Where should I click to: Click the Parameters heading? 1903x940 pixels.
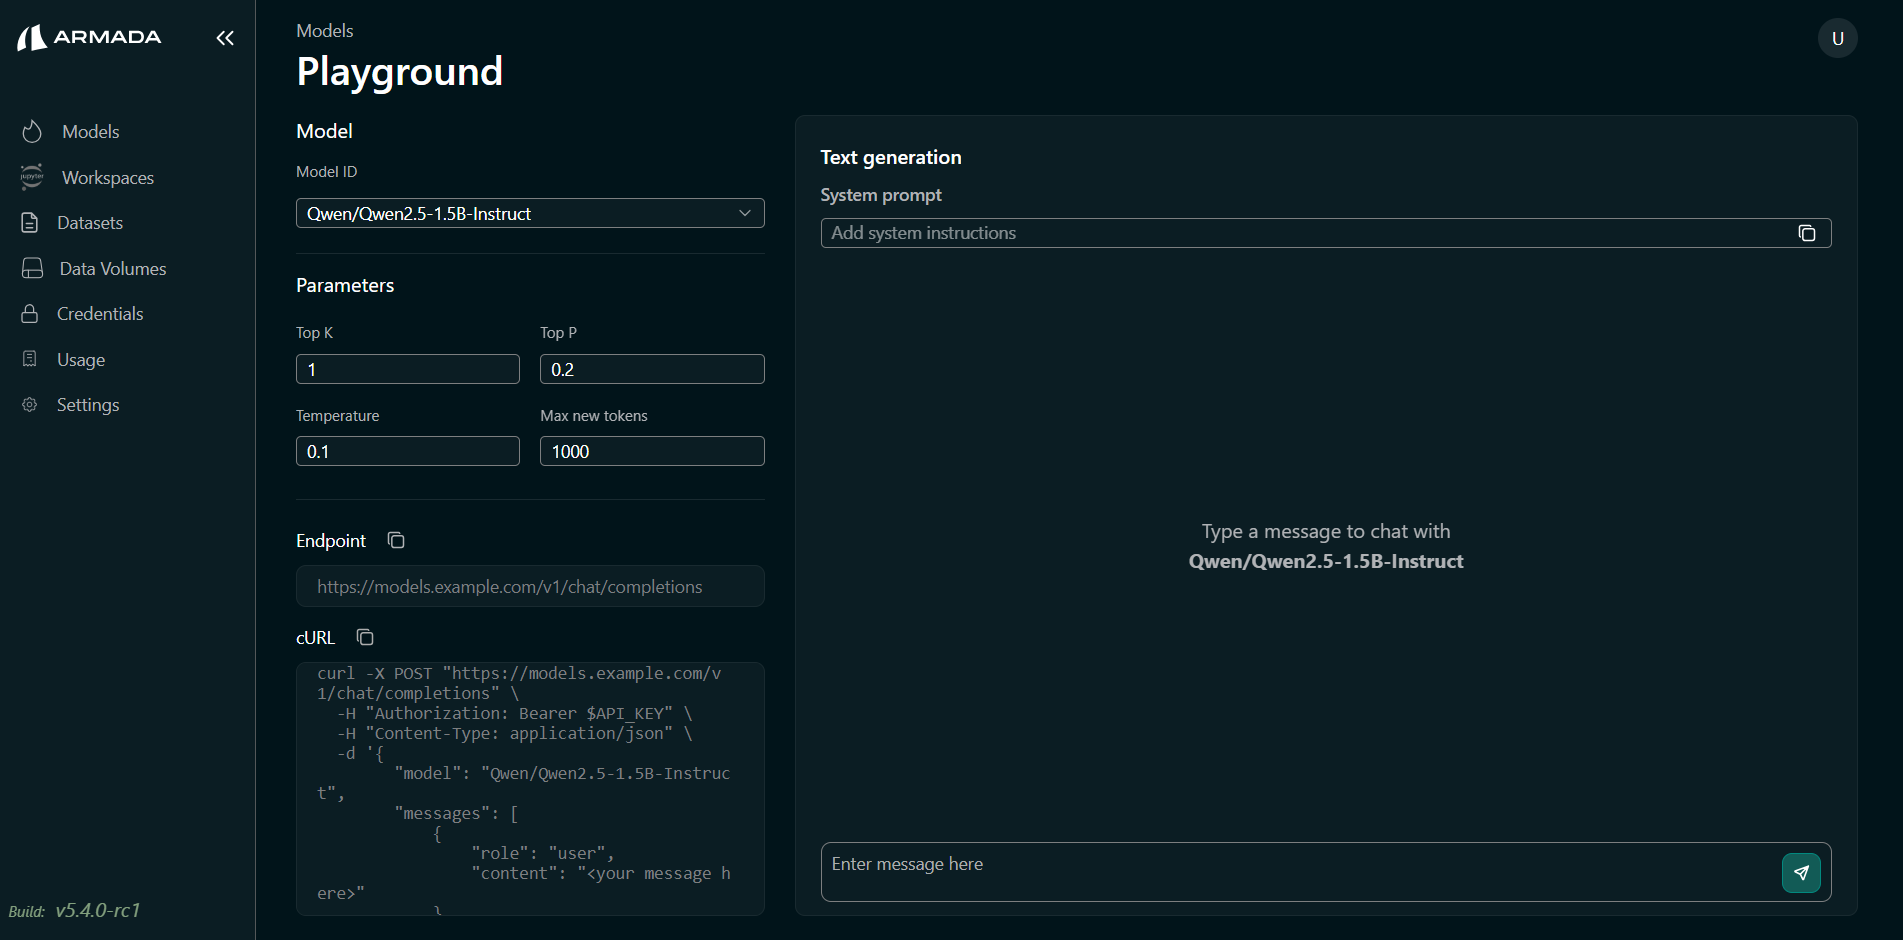coord(345,285)
